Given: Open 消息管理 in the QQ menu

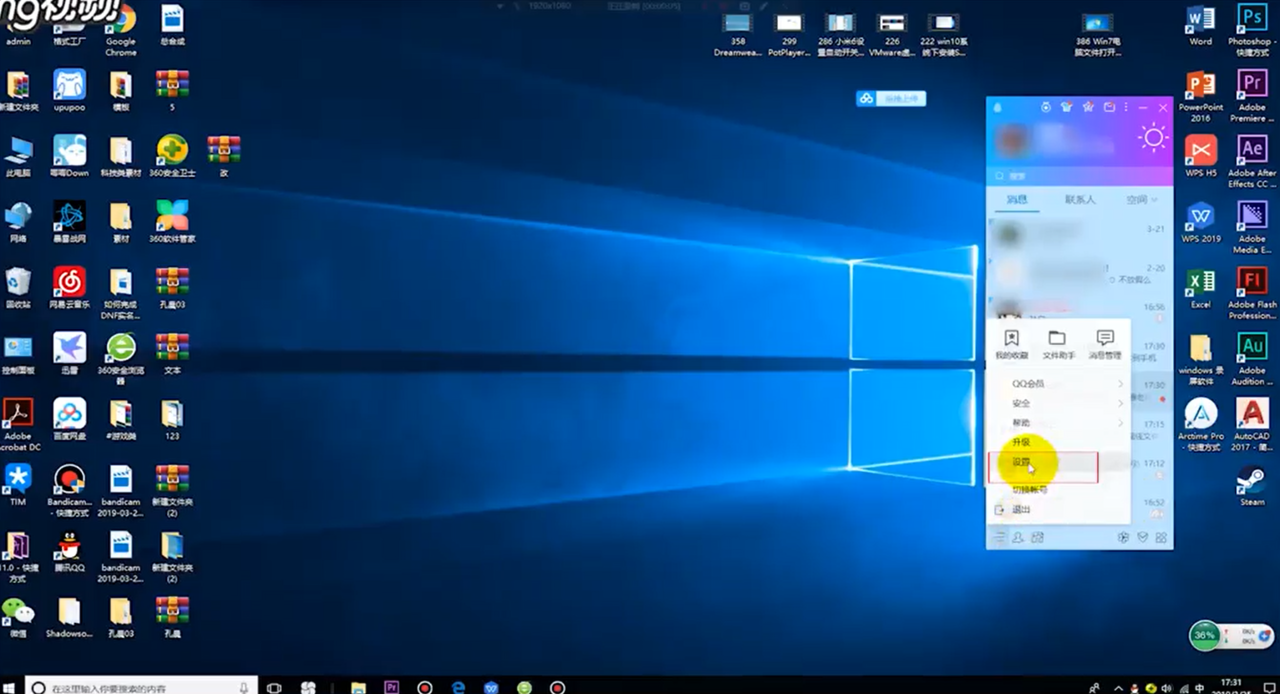Looking at the screenshot, I should pyautogui.click(x=1105, y=345).
